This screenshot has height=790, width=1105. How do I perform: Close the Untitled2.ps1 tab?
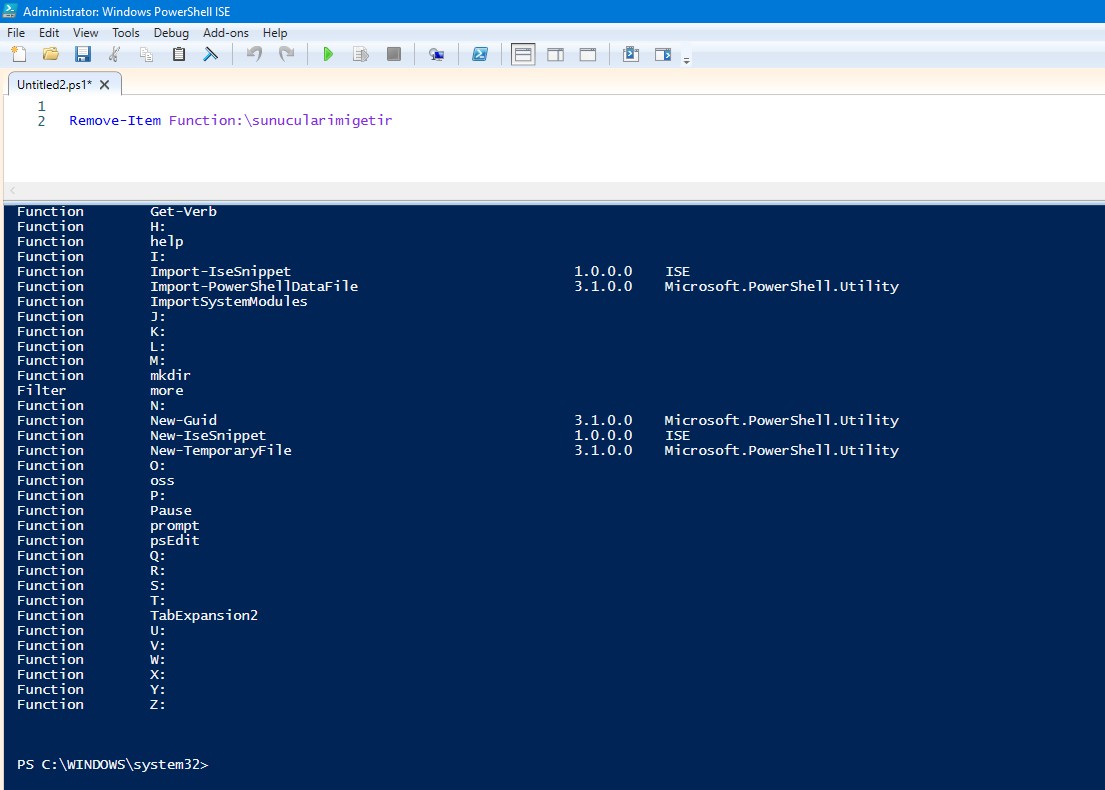[105, 84]
